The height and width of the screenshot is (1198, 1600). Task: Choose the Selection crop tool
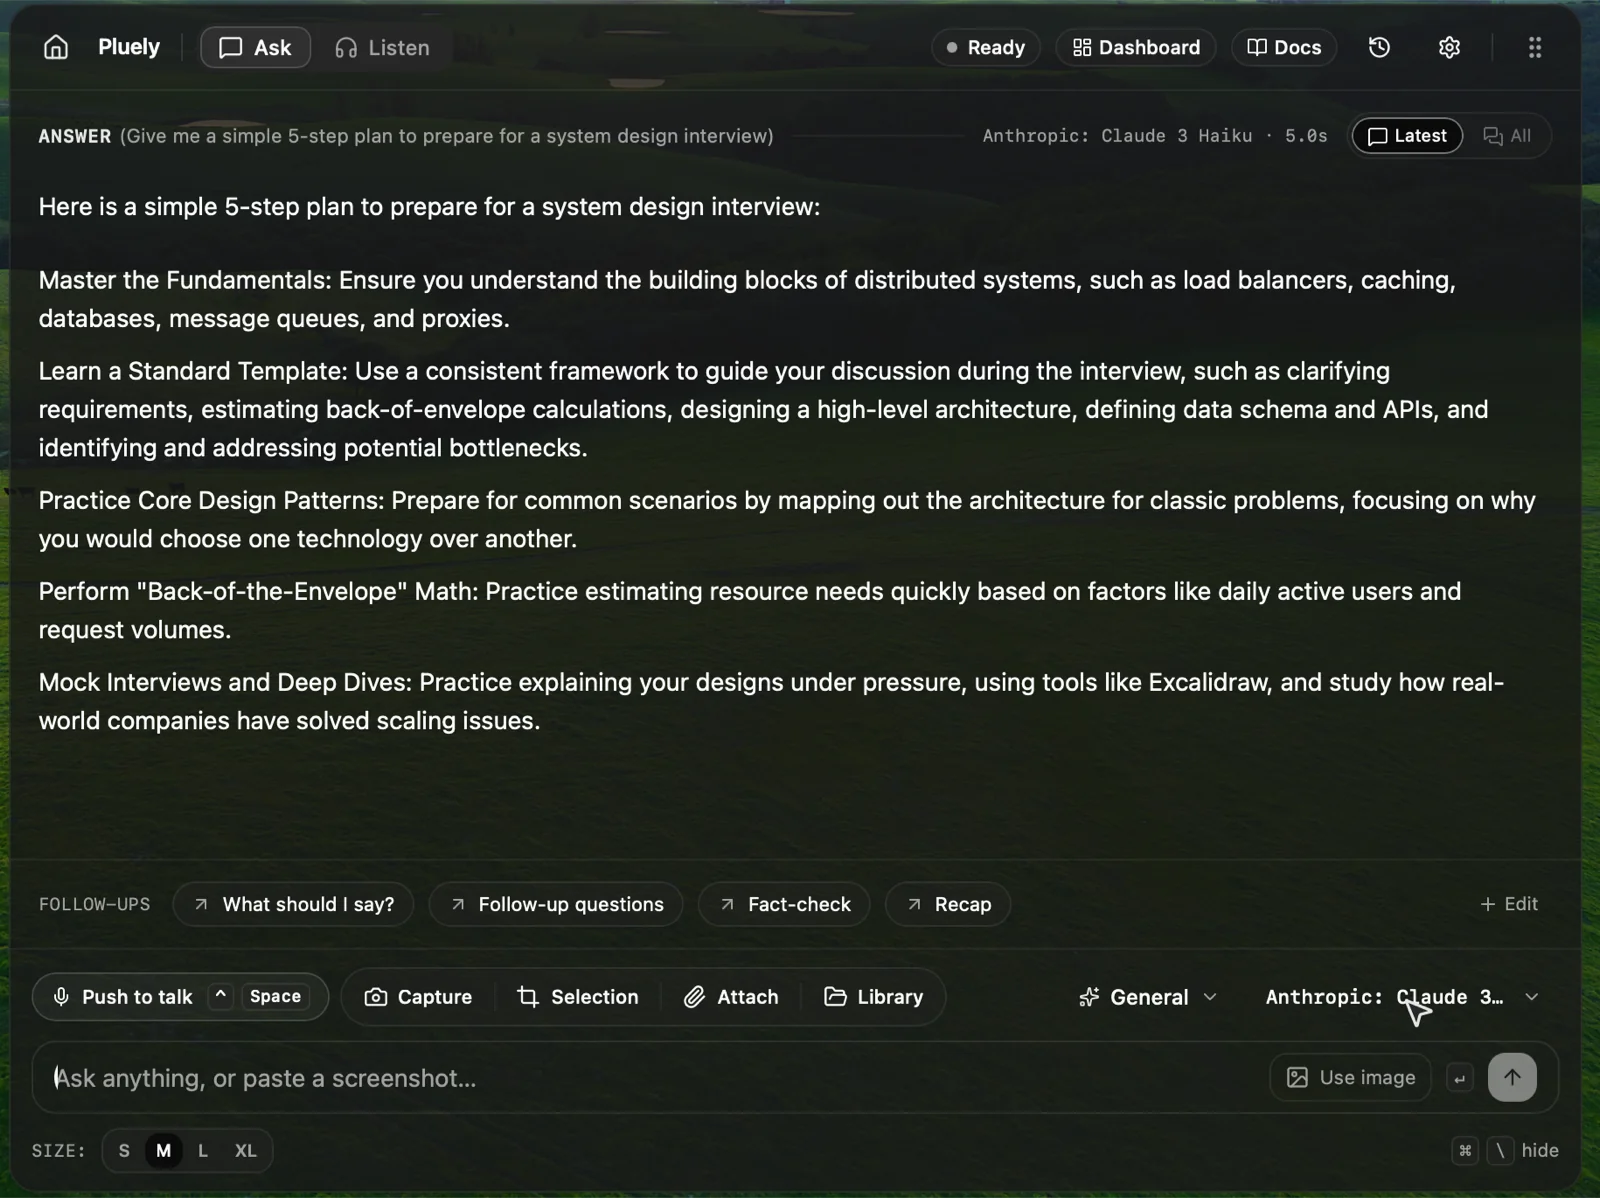pos(578,997)
